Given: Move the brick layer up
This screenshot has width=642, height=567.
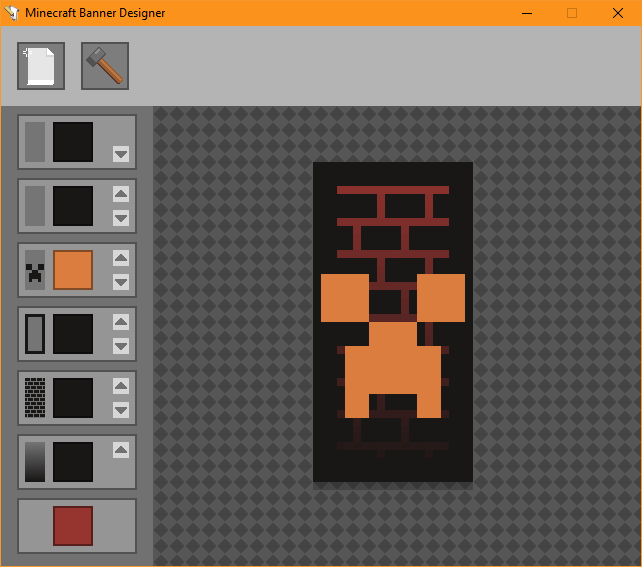Looking at the screenshot, I should [x=121, y=386].
